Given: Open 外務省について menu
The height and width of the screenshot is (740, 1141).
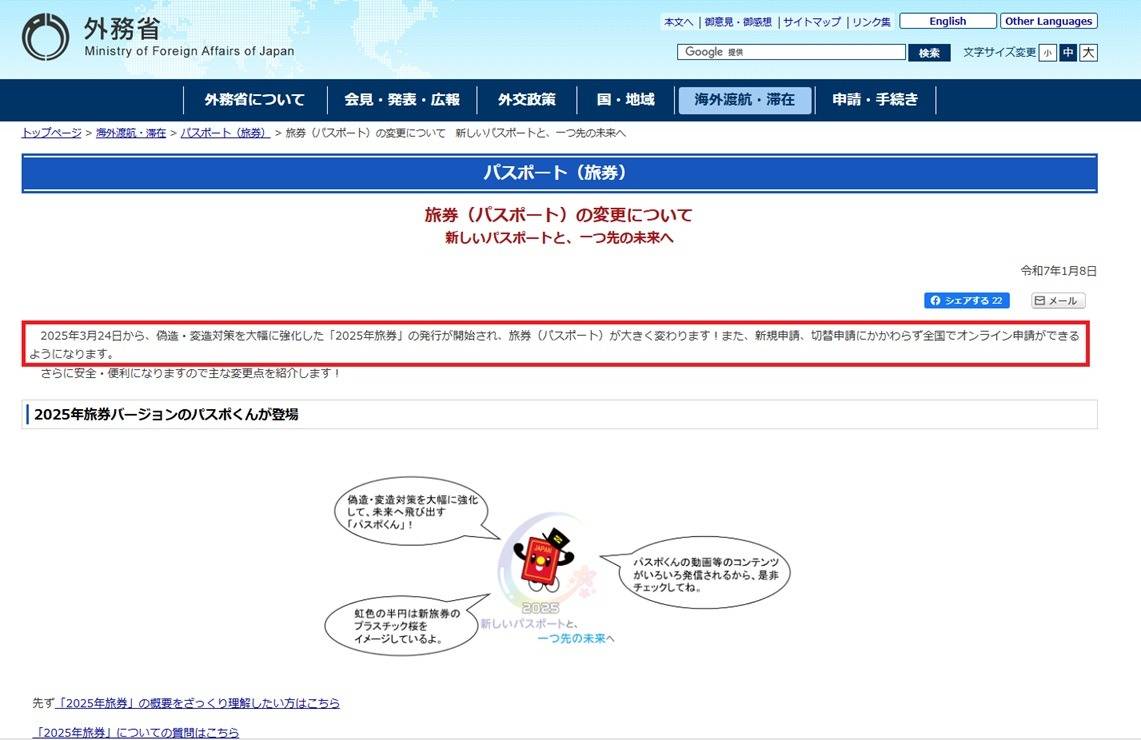Looking at the screenshot, I should (254, 100).
